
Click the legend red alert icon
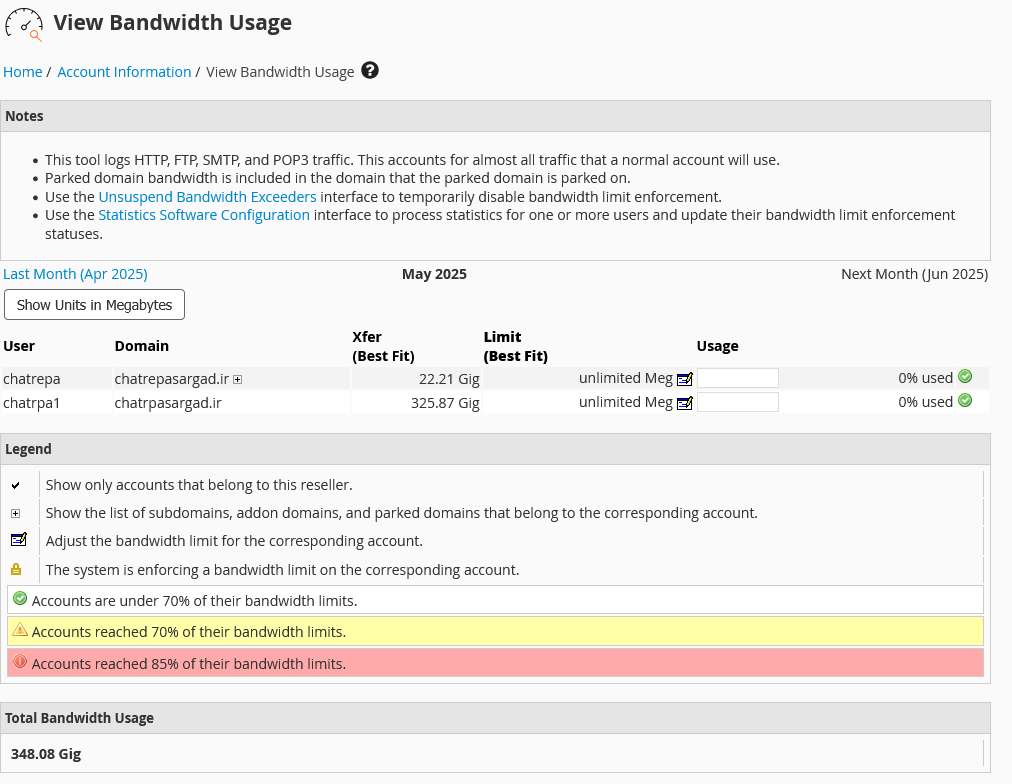[x=19, y=662]
